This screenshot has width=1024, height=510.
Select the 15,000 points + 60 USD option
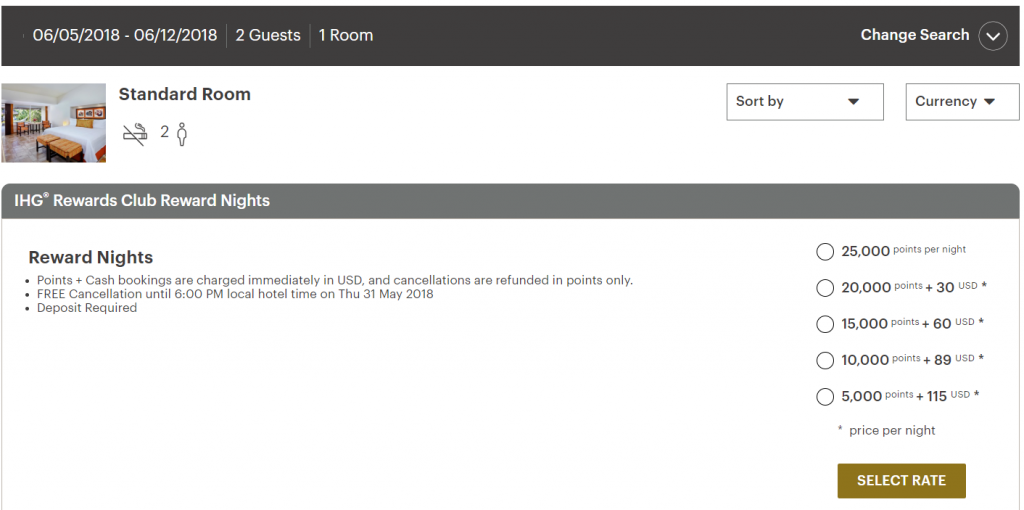tap(825, 324)
